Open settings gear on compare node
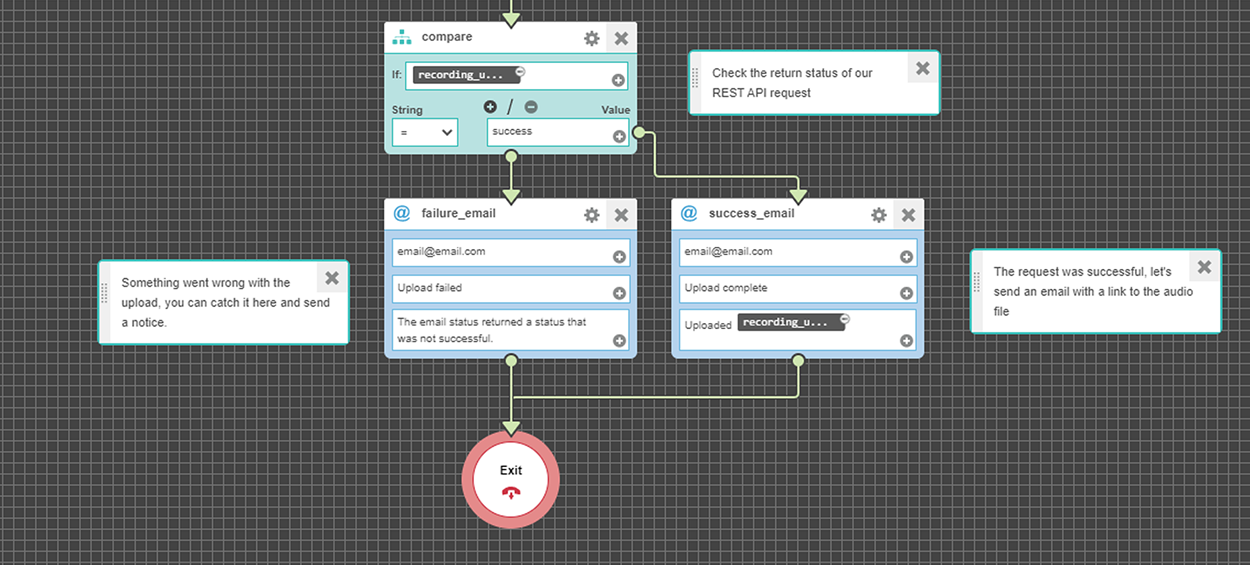 592,38
